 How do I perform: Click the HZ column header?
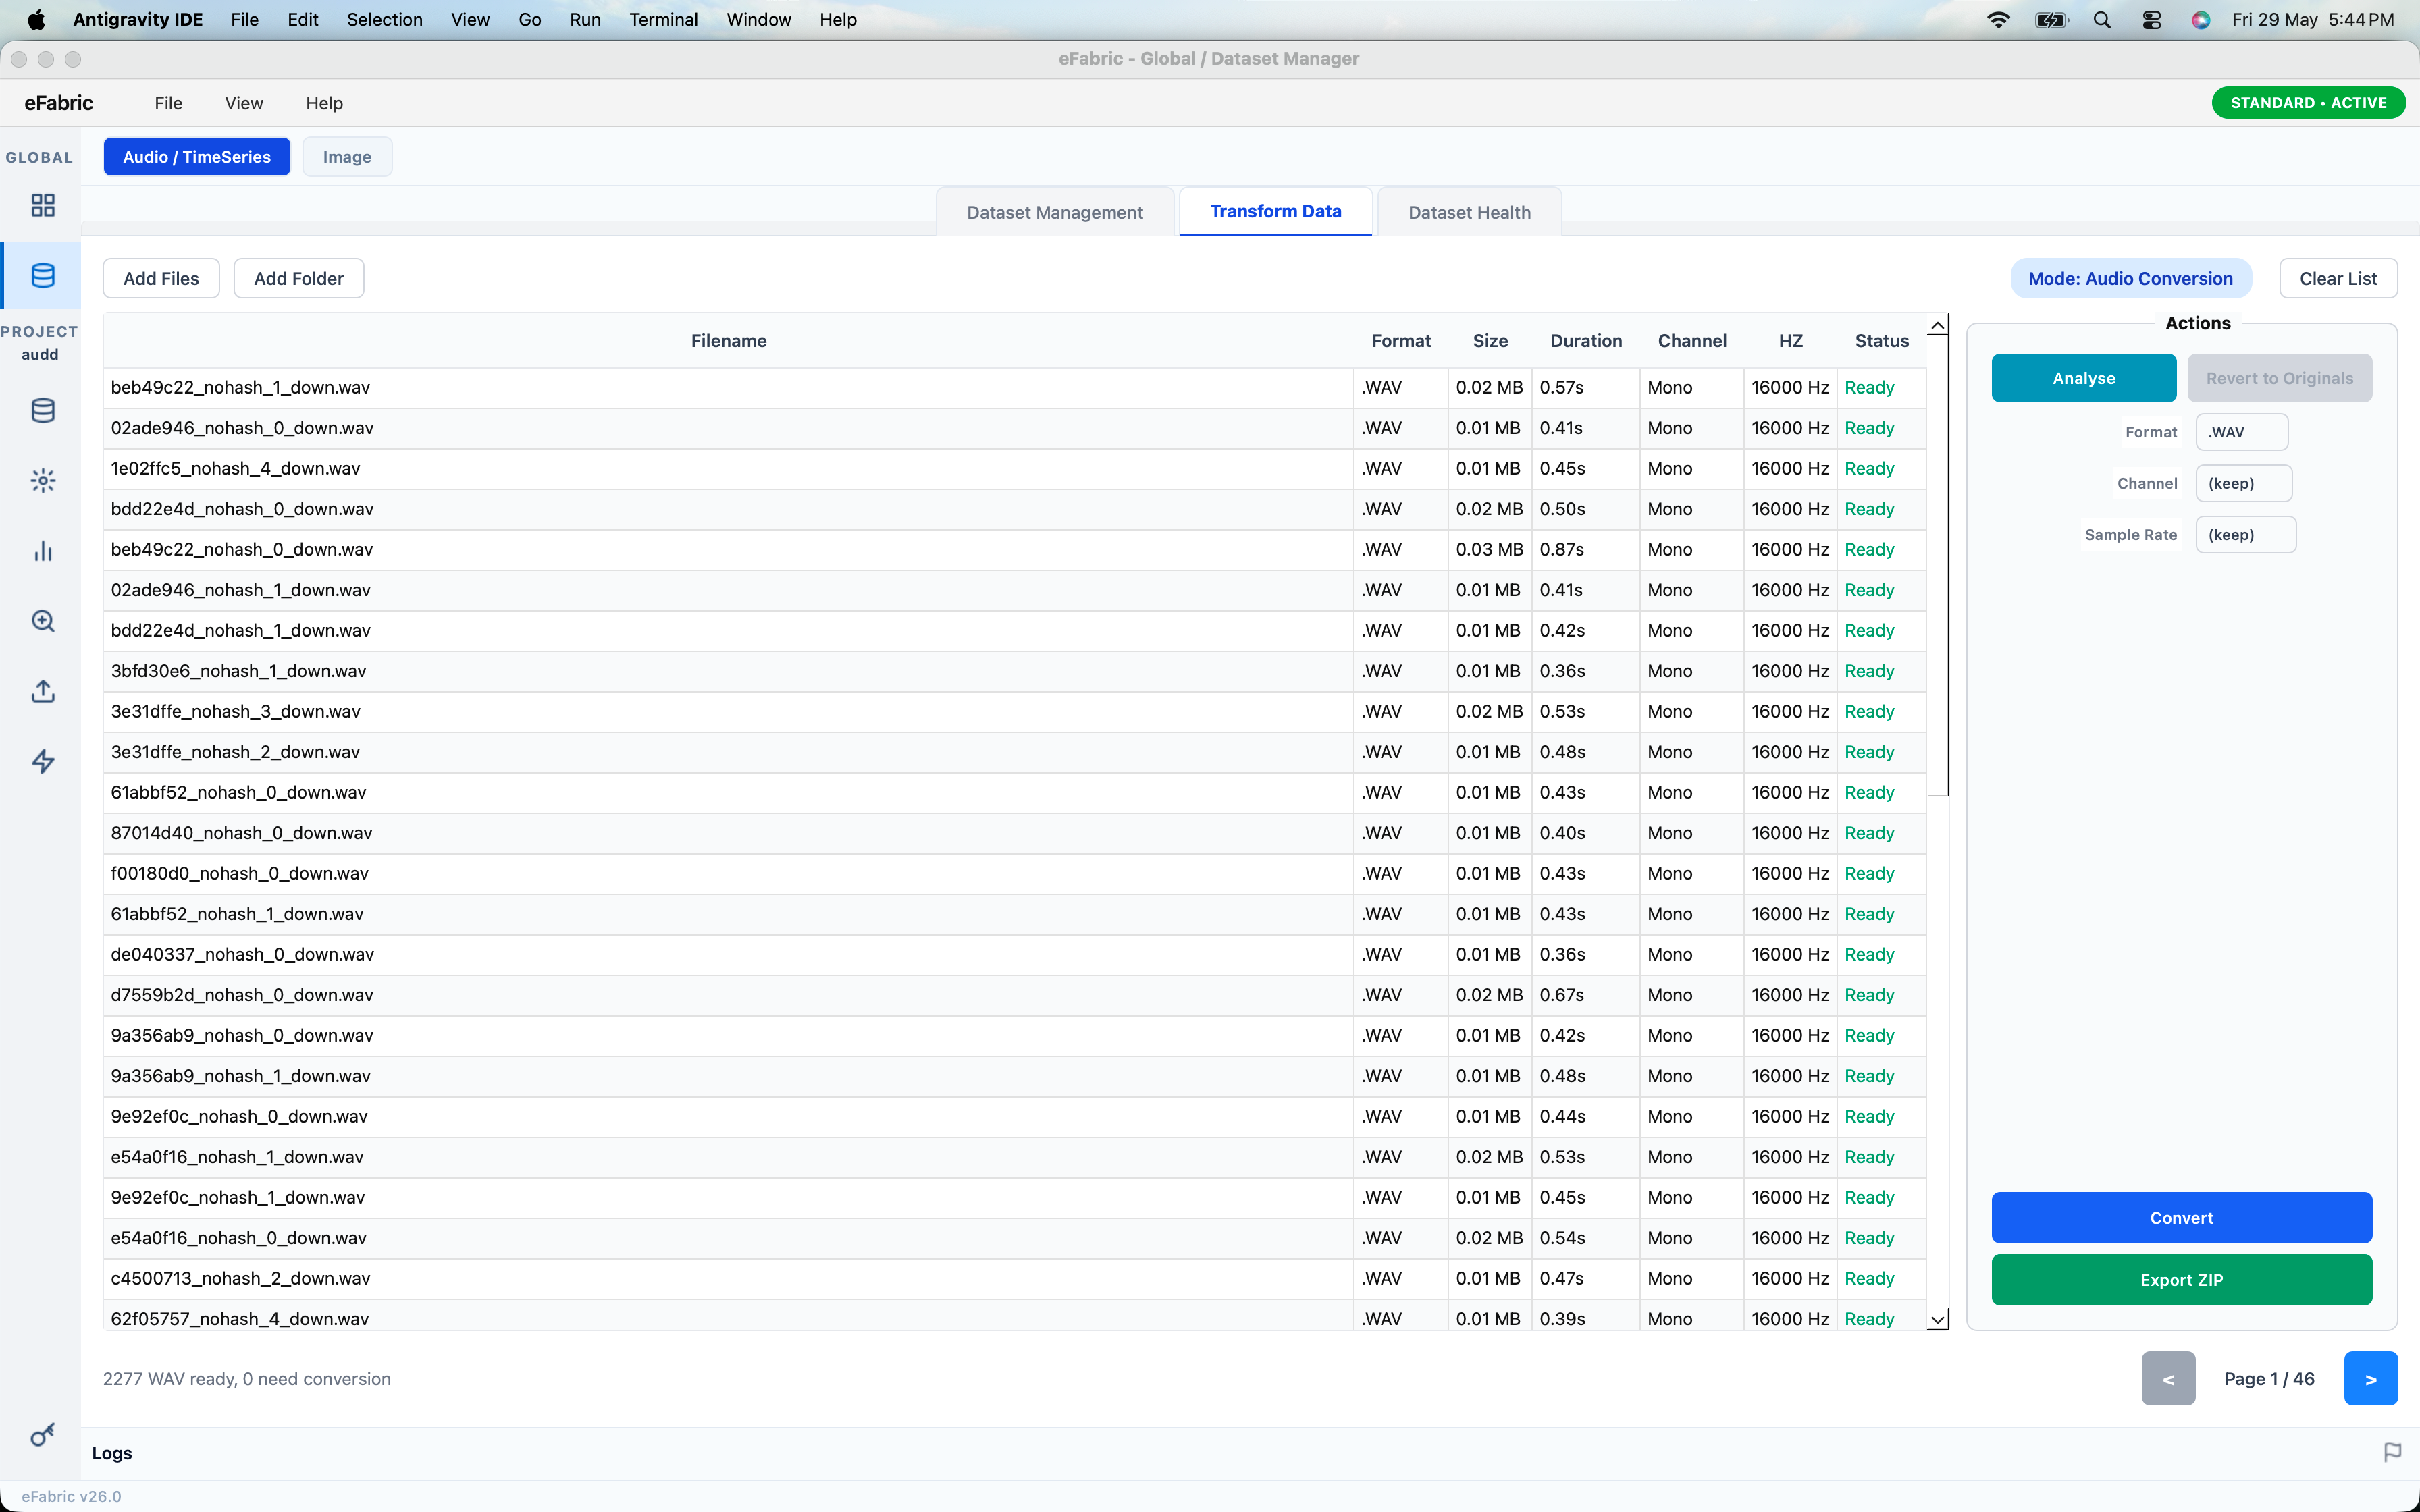coord(1790,340)
